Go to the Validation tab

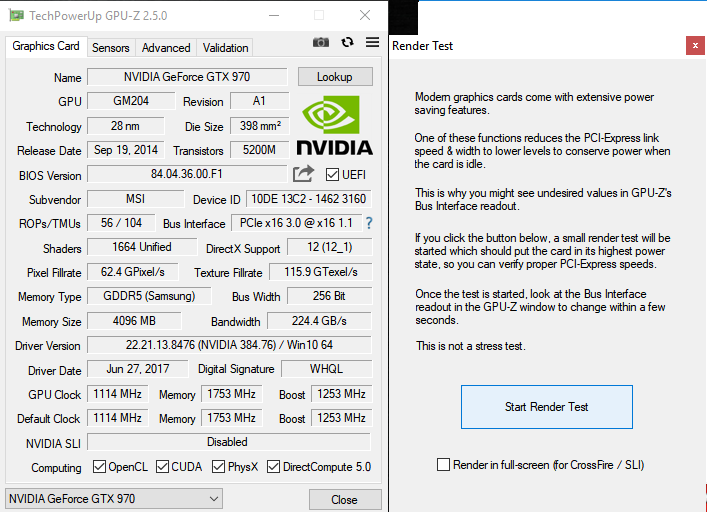click(x=225, y=48)
